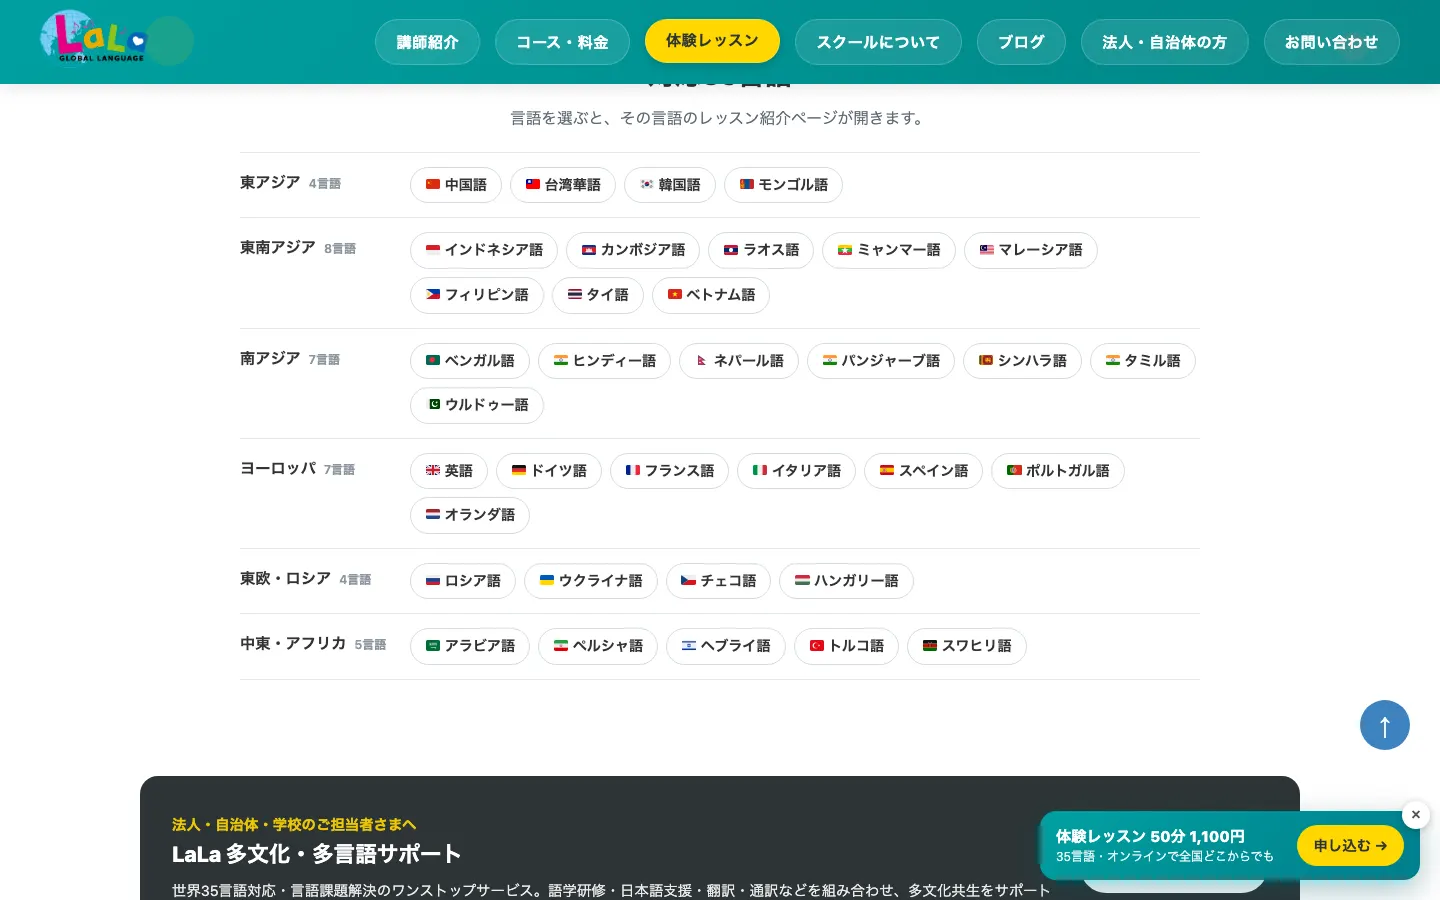Pick the スペイン語 chip
The width and height of the screenshot is (1440, 900).
click(924, 471)
